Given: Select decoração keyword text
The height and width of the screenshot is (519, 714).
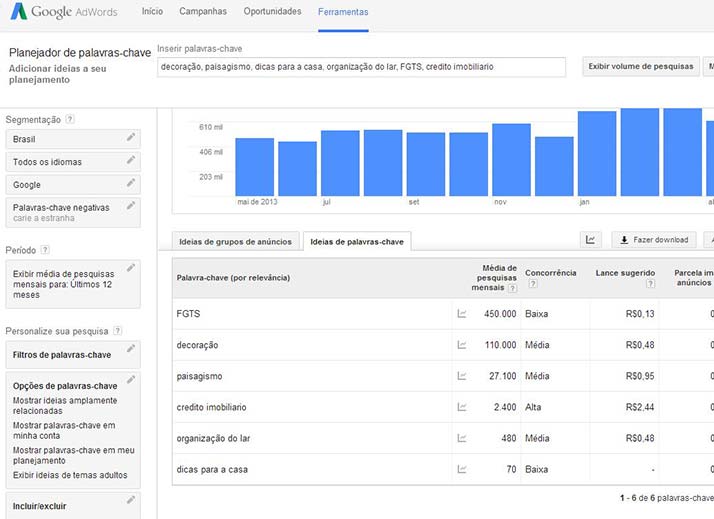Looking at the screenshot, I should point(197,345).
